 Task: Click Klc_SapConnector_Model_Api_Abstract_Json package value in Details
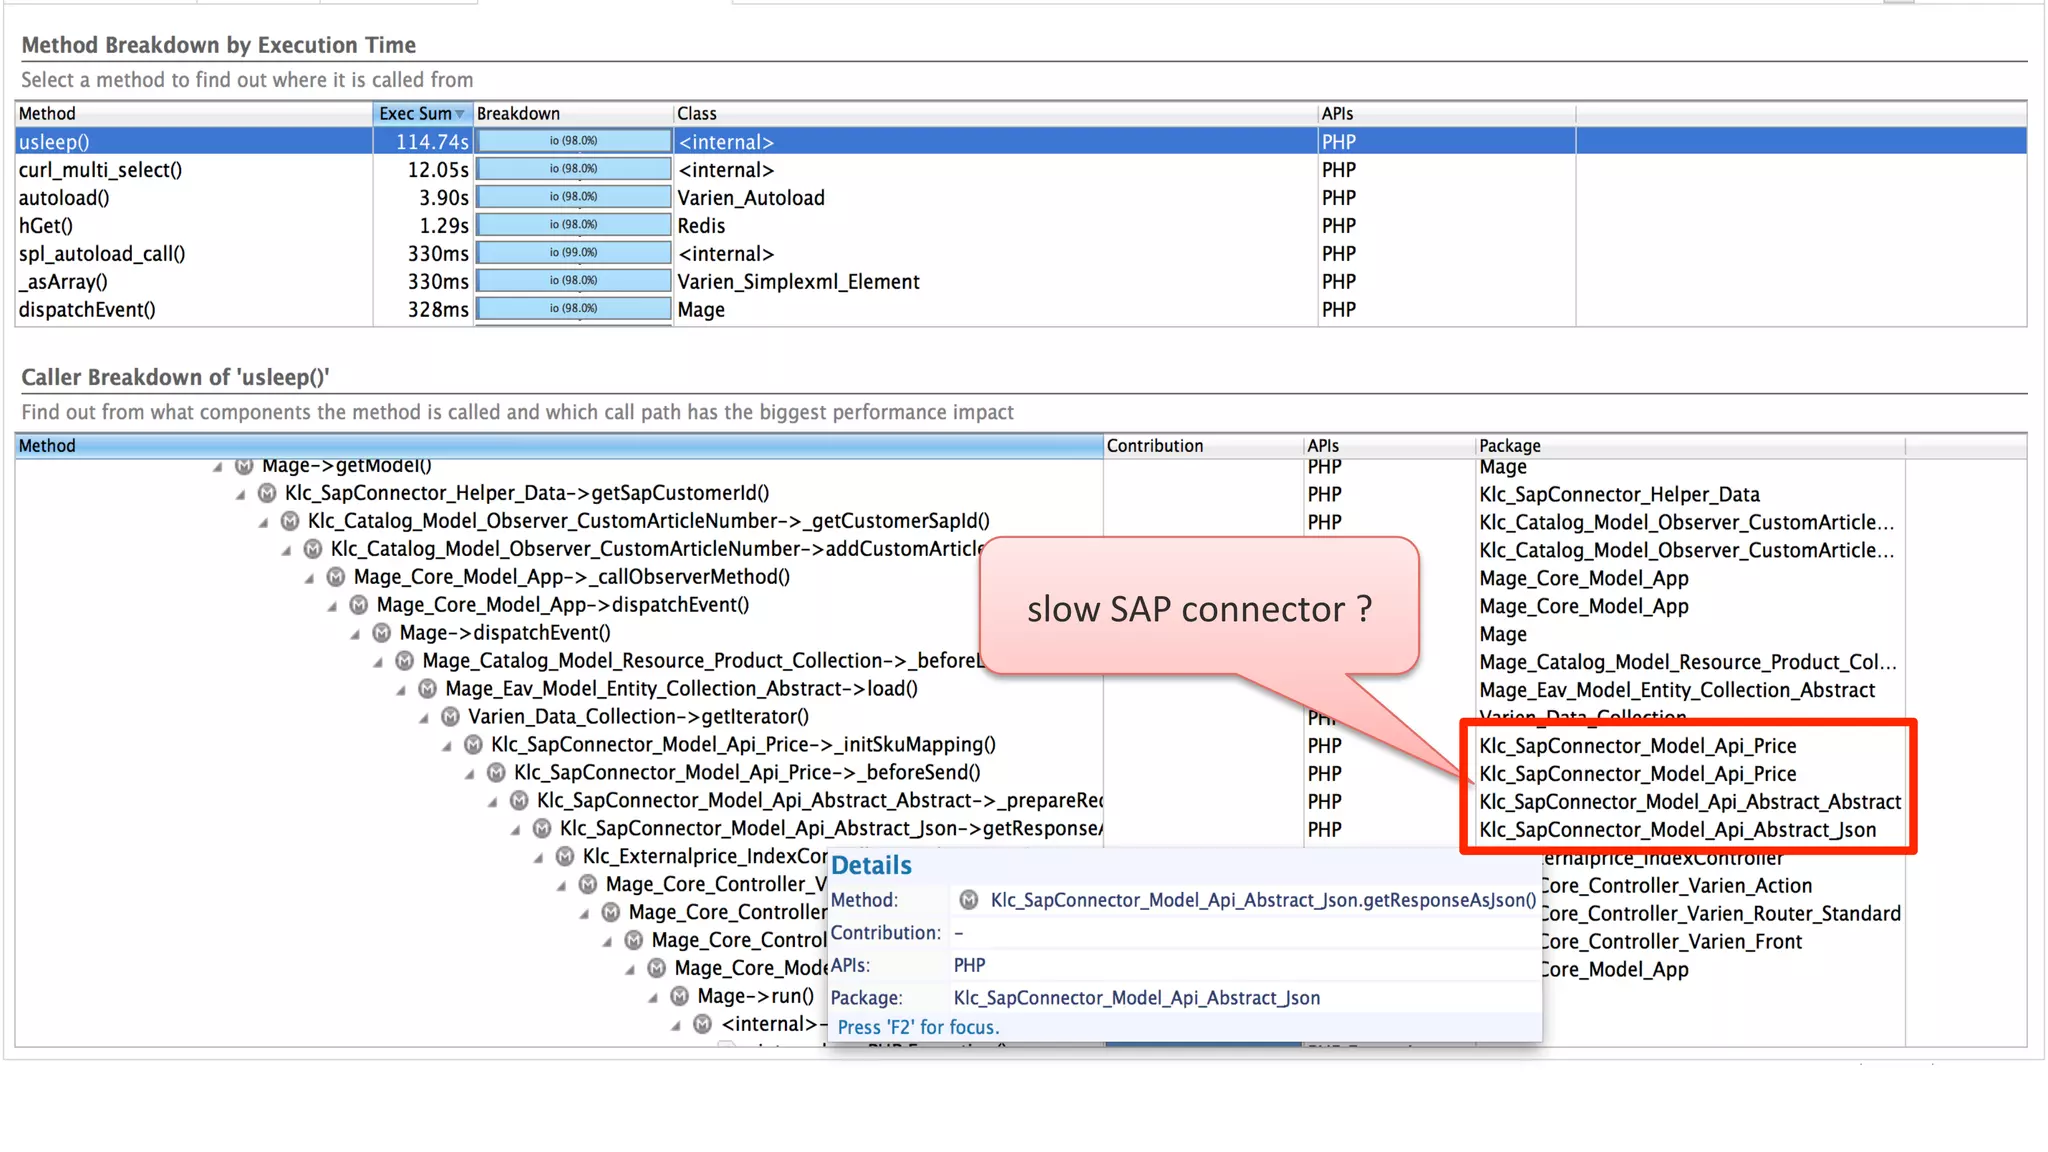[1137, 998]
